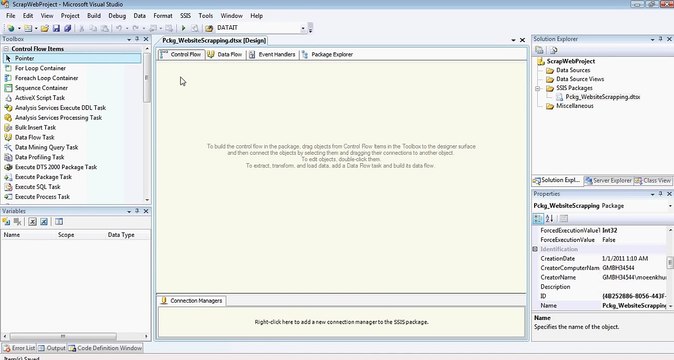This screenshot has width=674, height=360.
Task: Open the Debug menu
Action: tap(117, 16)
